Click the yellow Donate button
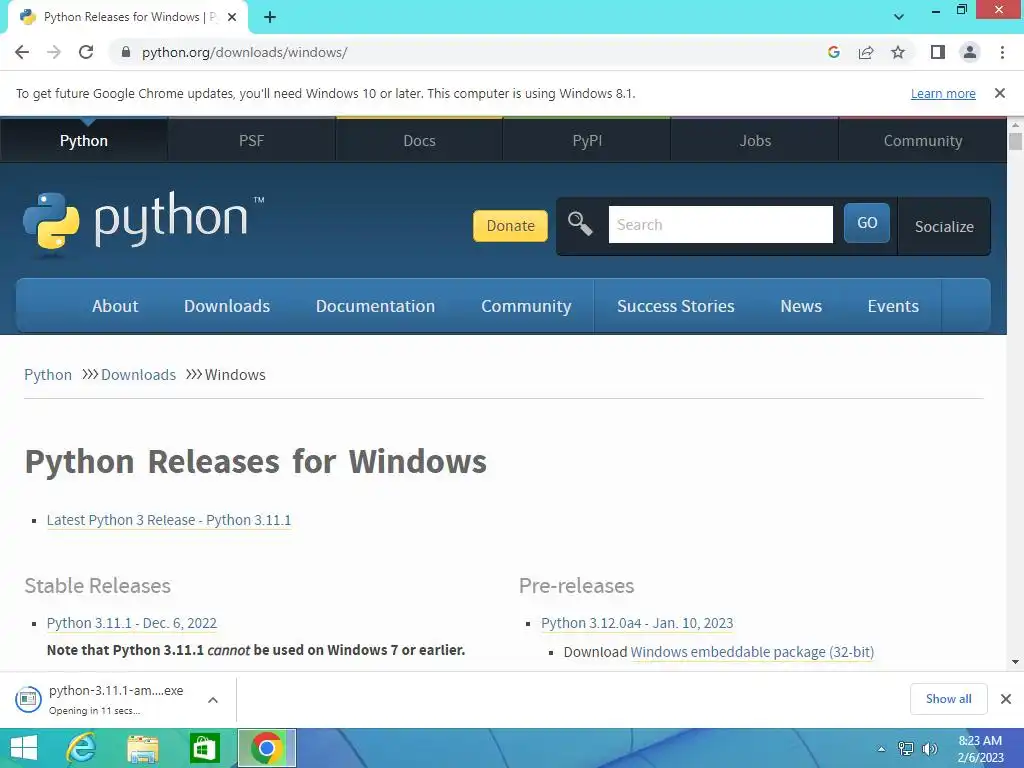 [510, 225]
